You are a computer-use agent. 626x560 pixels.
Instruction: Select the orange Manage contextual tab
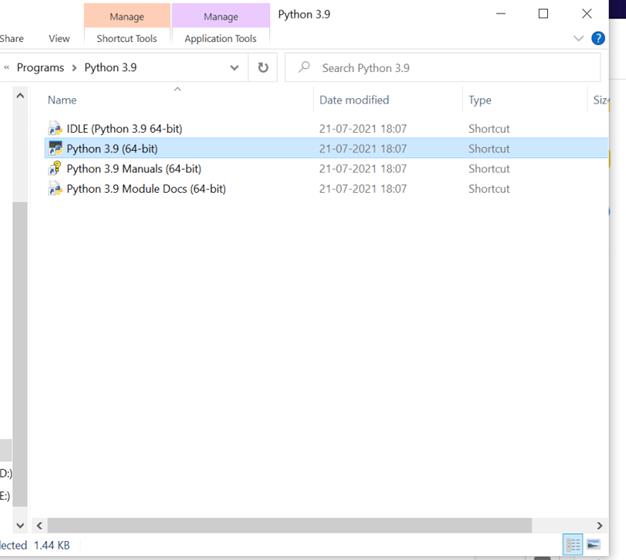point(127,16)
